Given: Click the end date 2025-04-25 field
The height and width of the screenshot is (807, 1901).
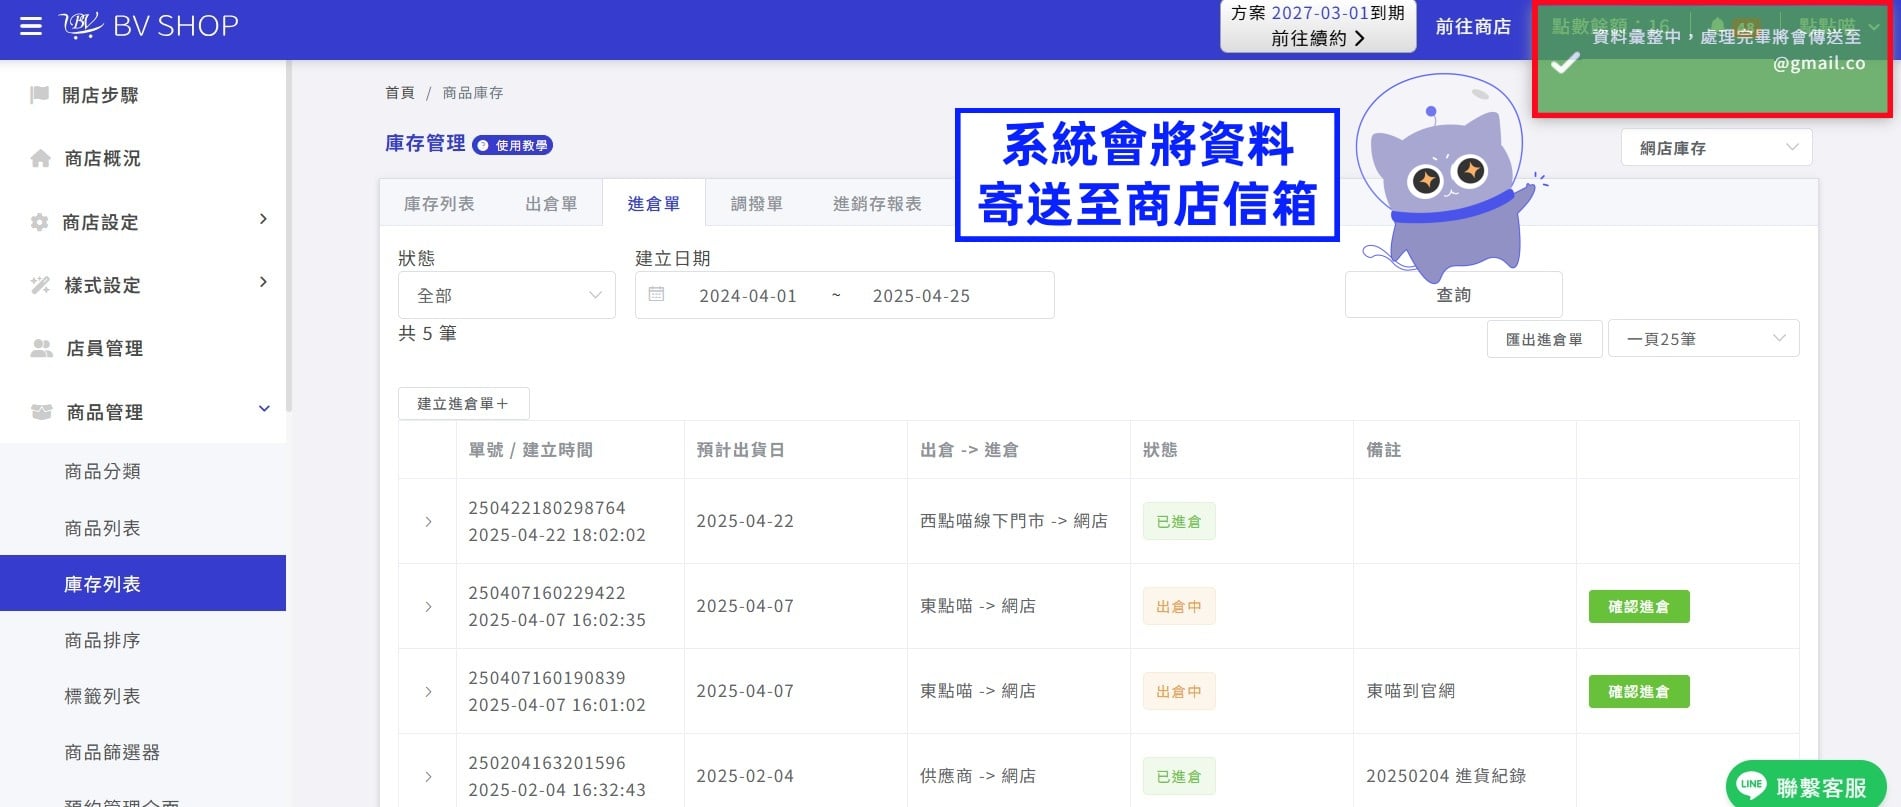Looking at the screenshot, I should point(921,296).
